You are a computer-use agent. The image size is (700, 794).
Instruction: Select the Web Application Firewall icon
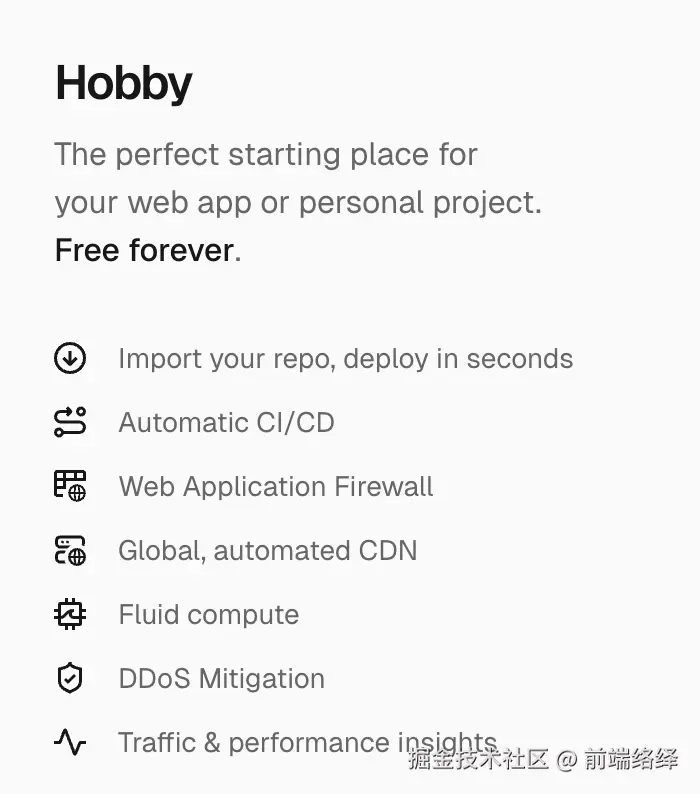tap(70, 486)
